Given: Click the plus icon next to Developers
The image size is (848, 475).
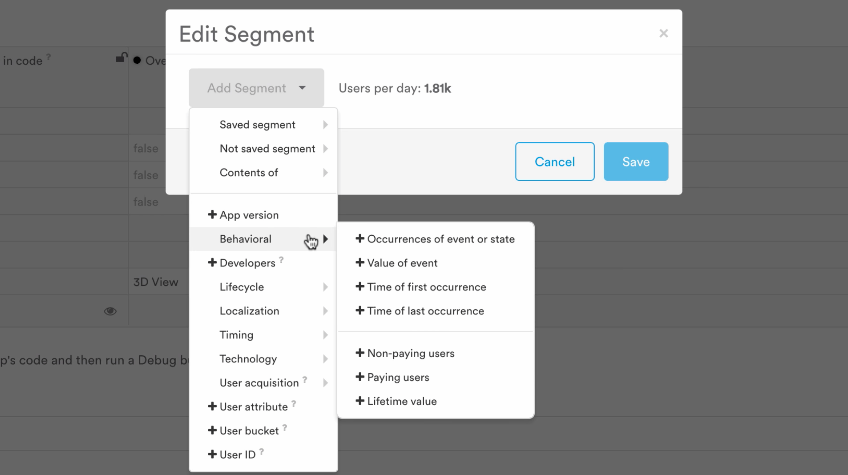Looking at the screenshot, I should [212, 263].
